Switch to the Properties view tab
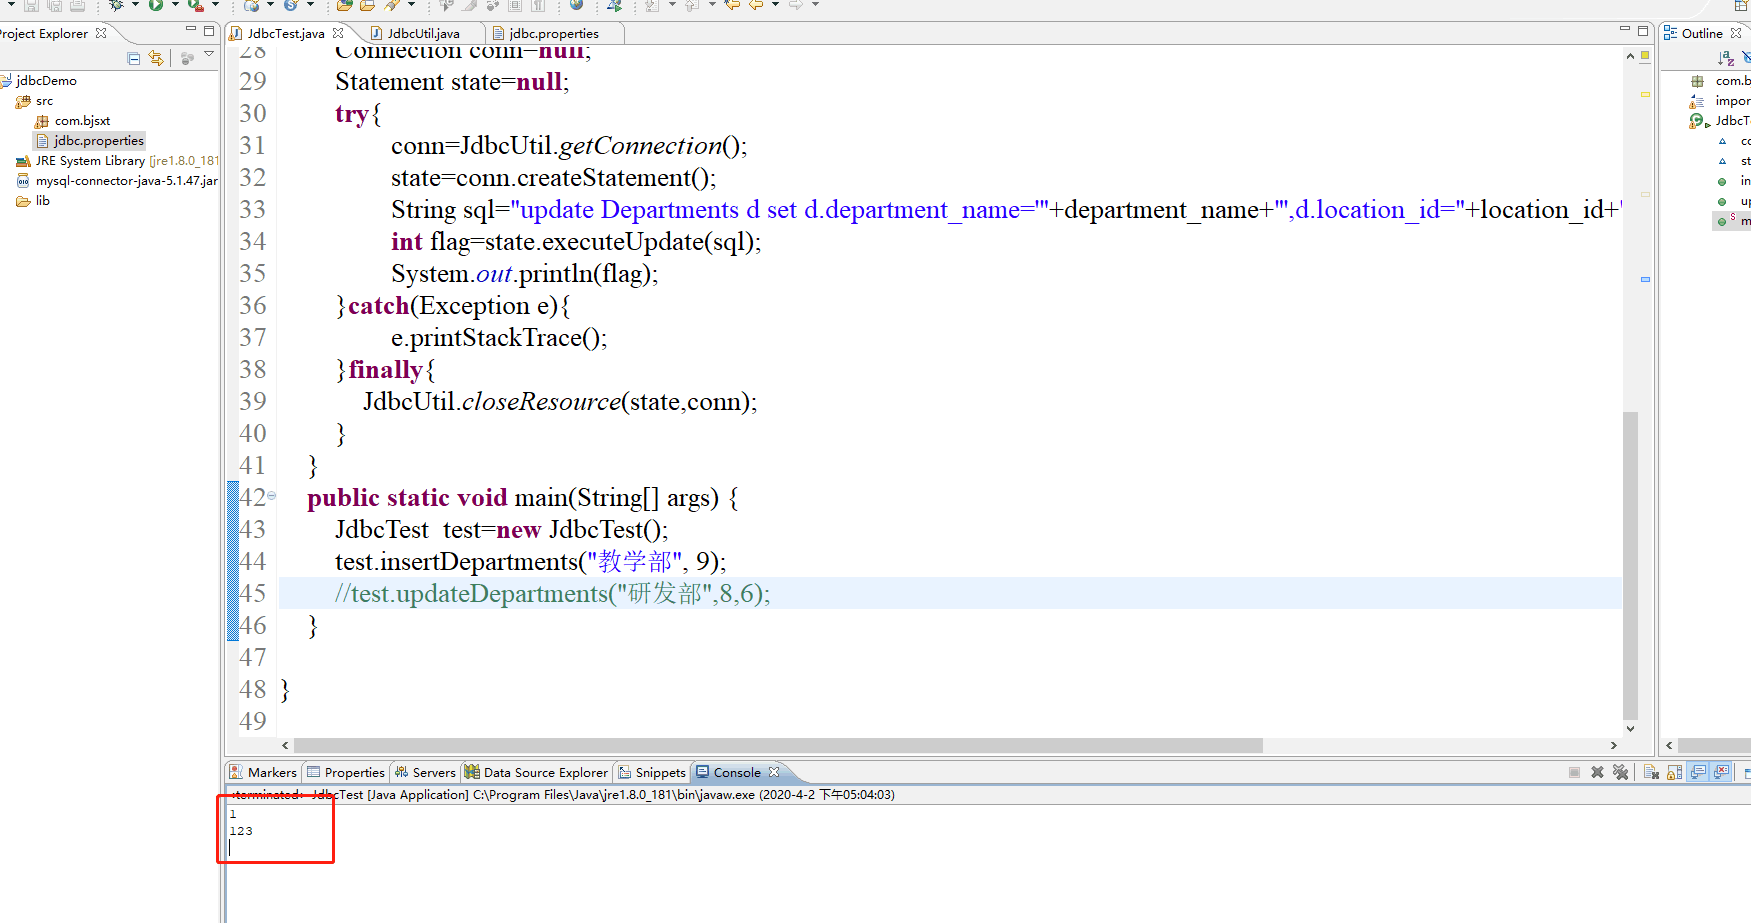The width and height of the screenshot is (1751, 923). click(x=346, y=772)
